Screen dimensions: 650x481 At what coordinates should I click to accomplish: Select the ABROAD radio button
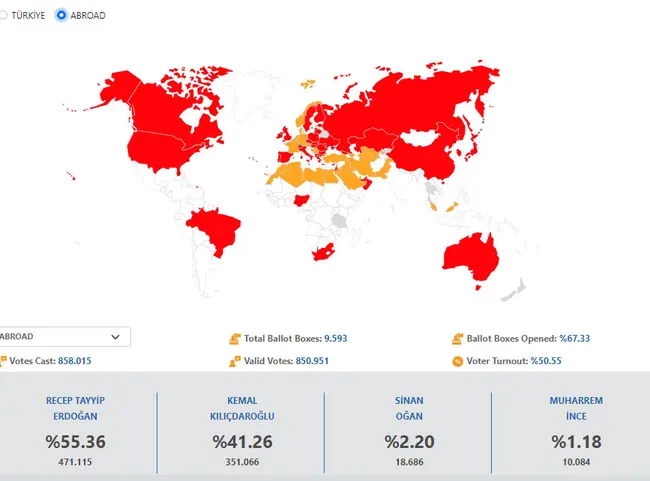(62, 16)
